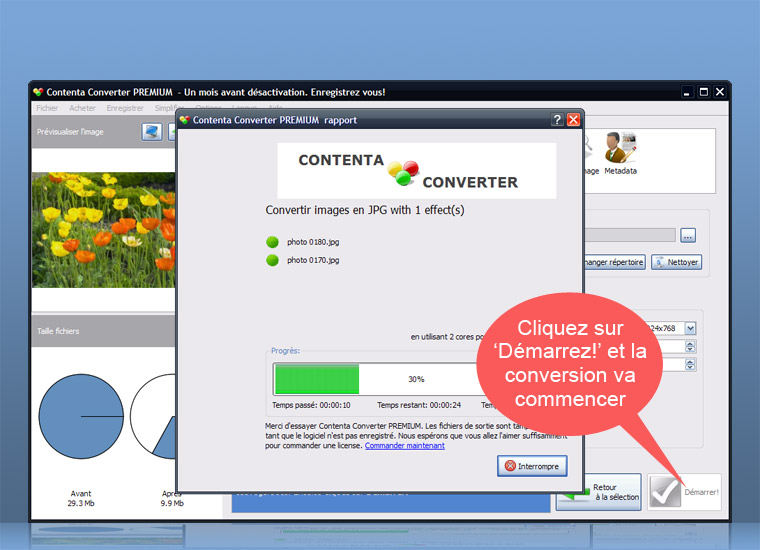The width and height of the screenshot is (760, 550).
Task: Close the main Contenta Converter window
Action: [x=720, y=92]
